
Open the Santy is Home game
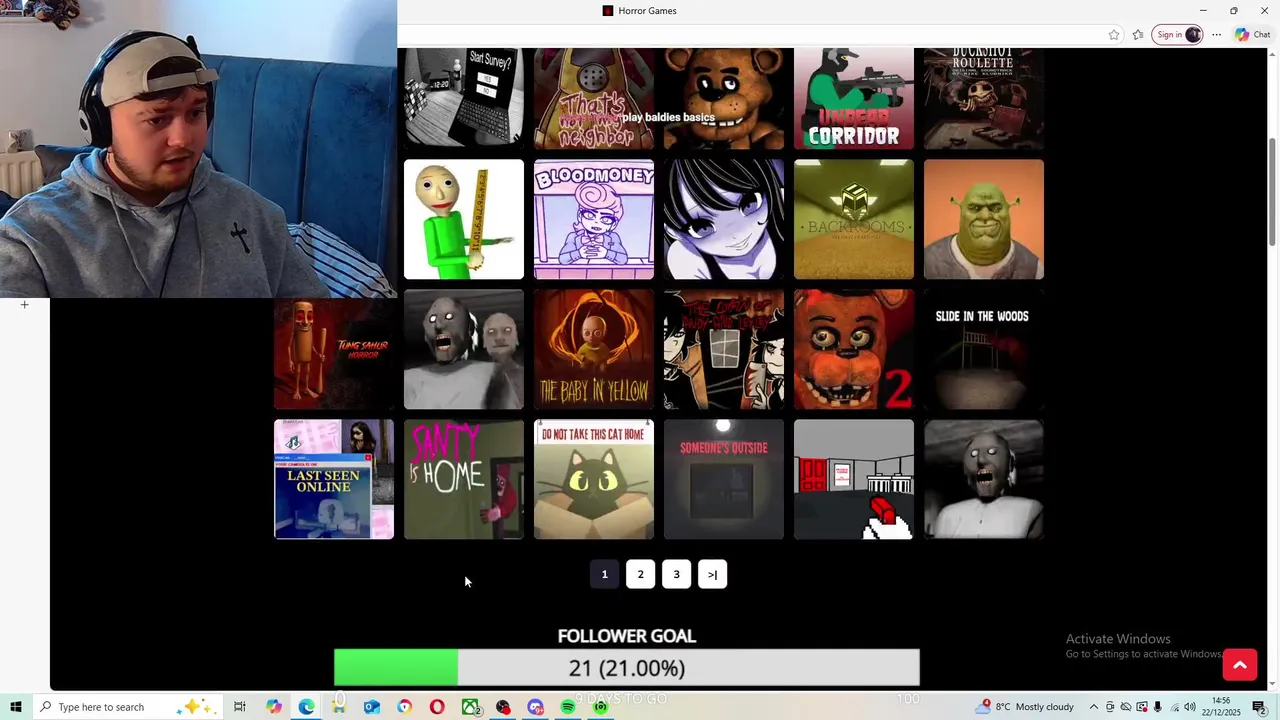coord(464,479)
